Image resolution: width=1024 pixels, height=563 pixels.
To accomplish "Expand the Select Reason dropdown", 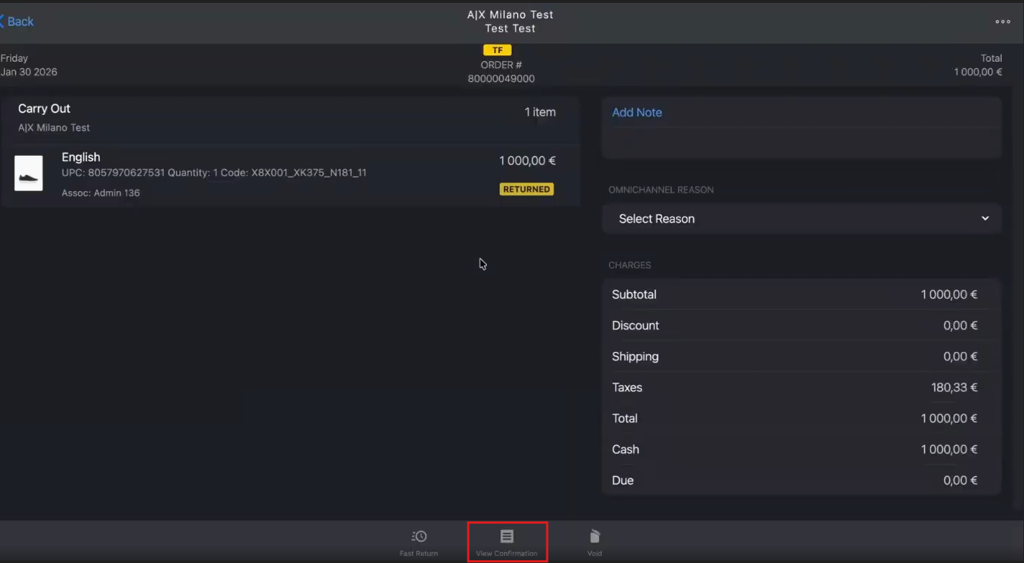I will [x=801, y=219].
